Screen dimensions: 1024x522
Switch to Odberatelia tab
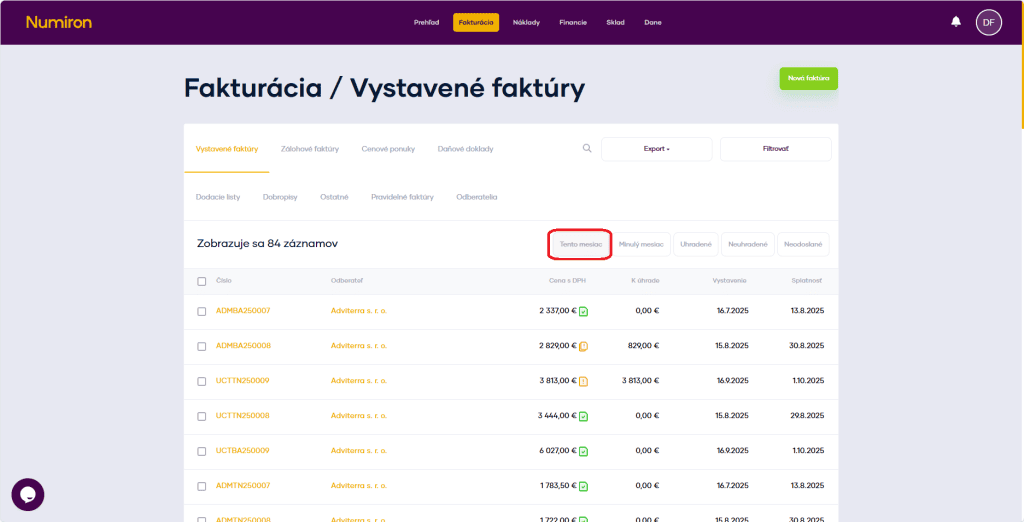[x=477, y=197]
